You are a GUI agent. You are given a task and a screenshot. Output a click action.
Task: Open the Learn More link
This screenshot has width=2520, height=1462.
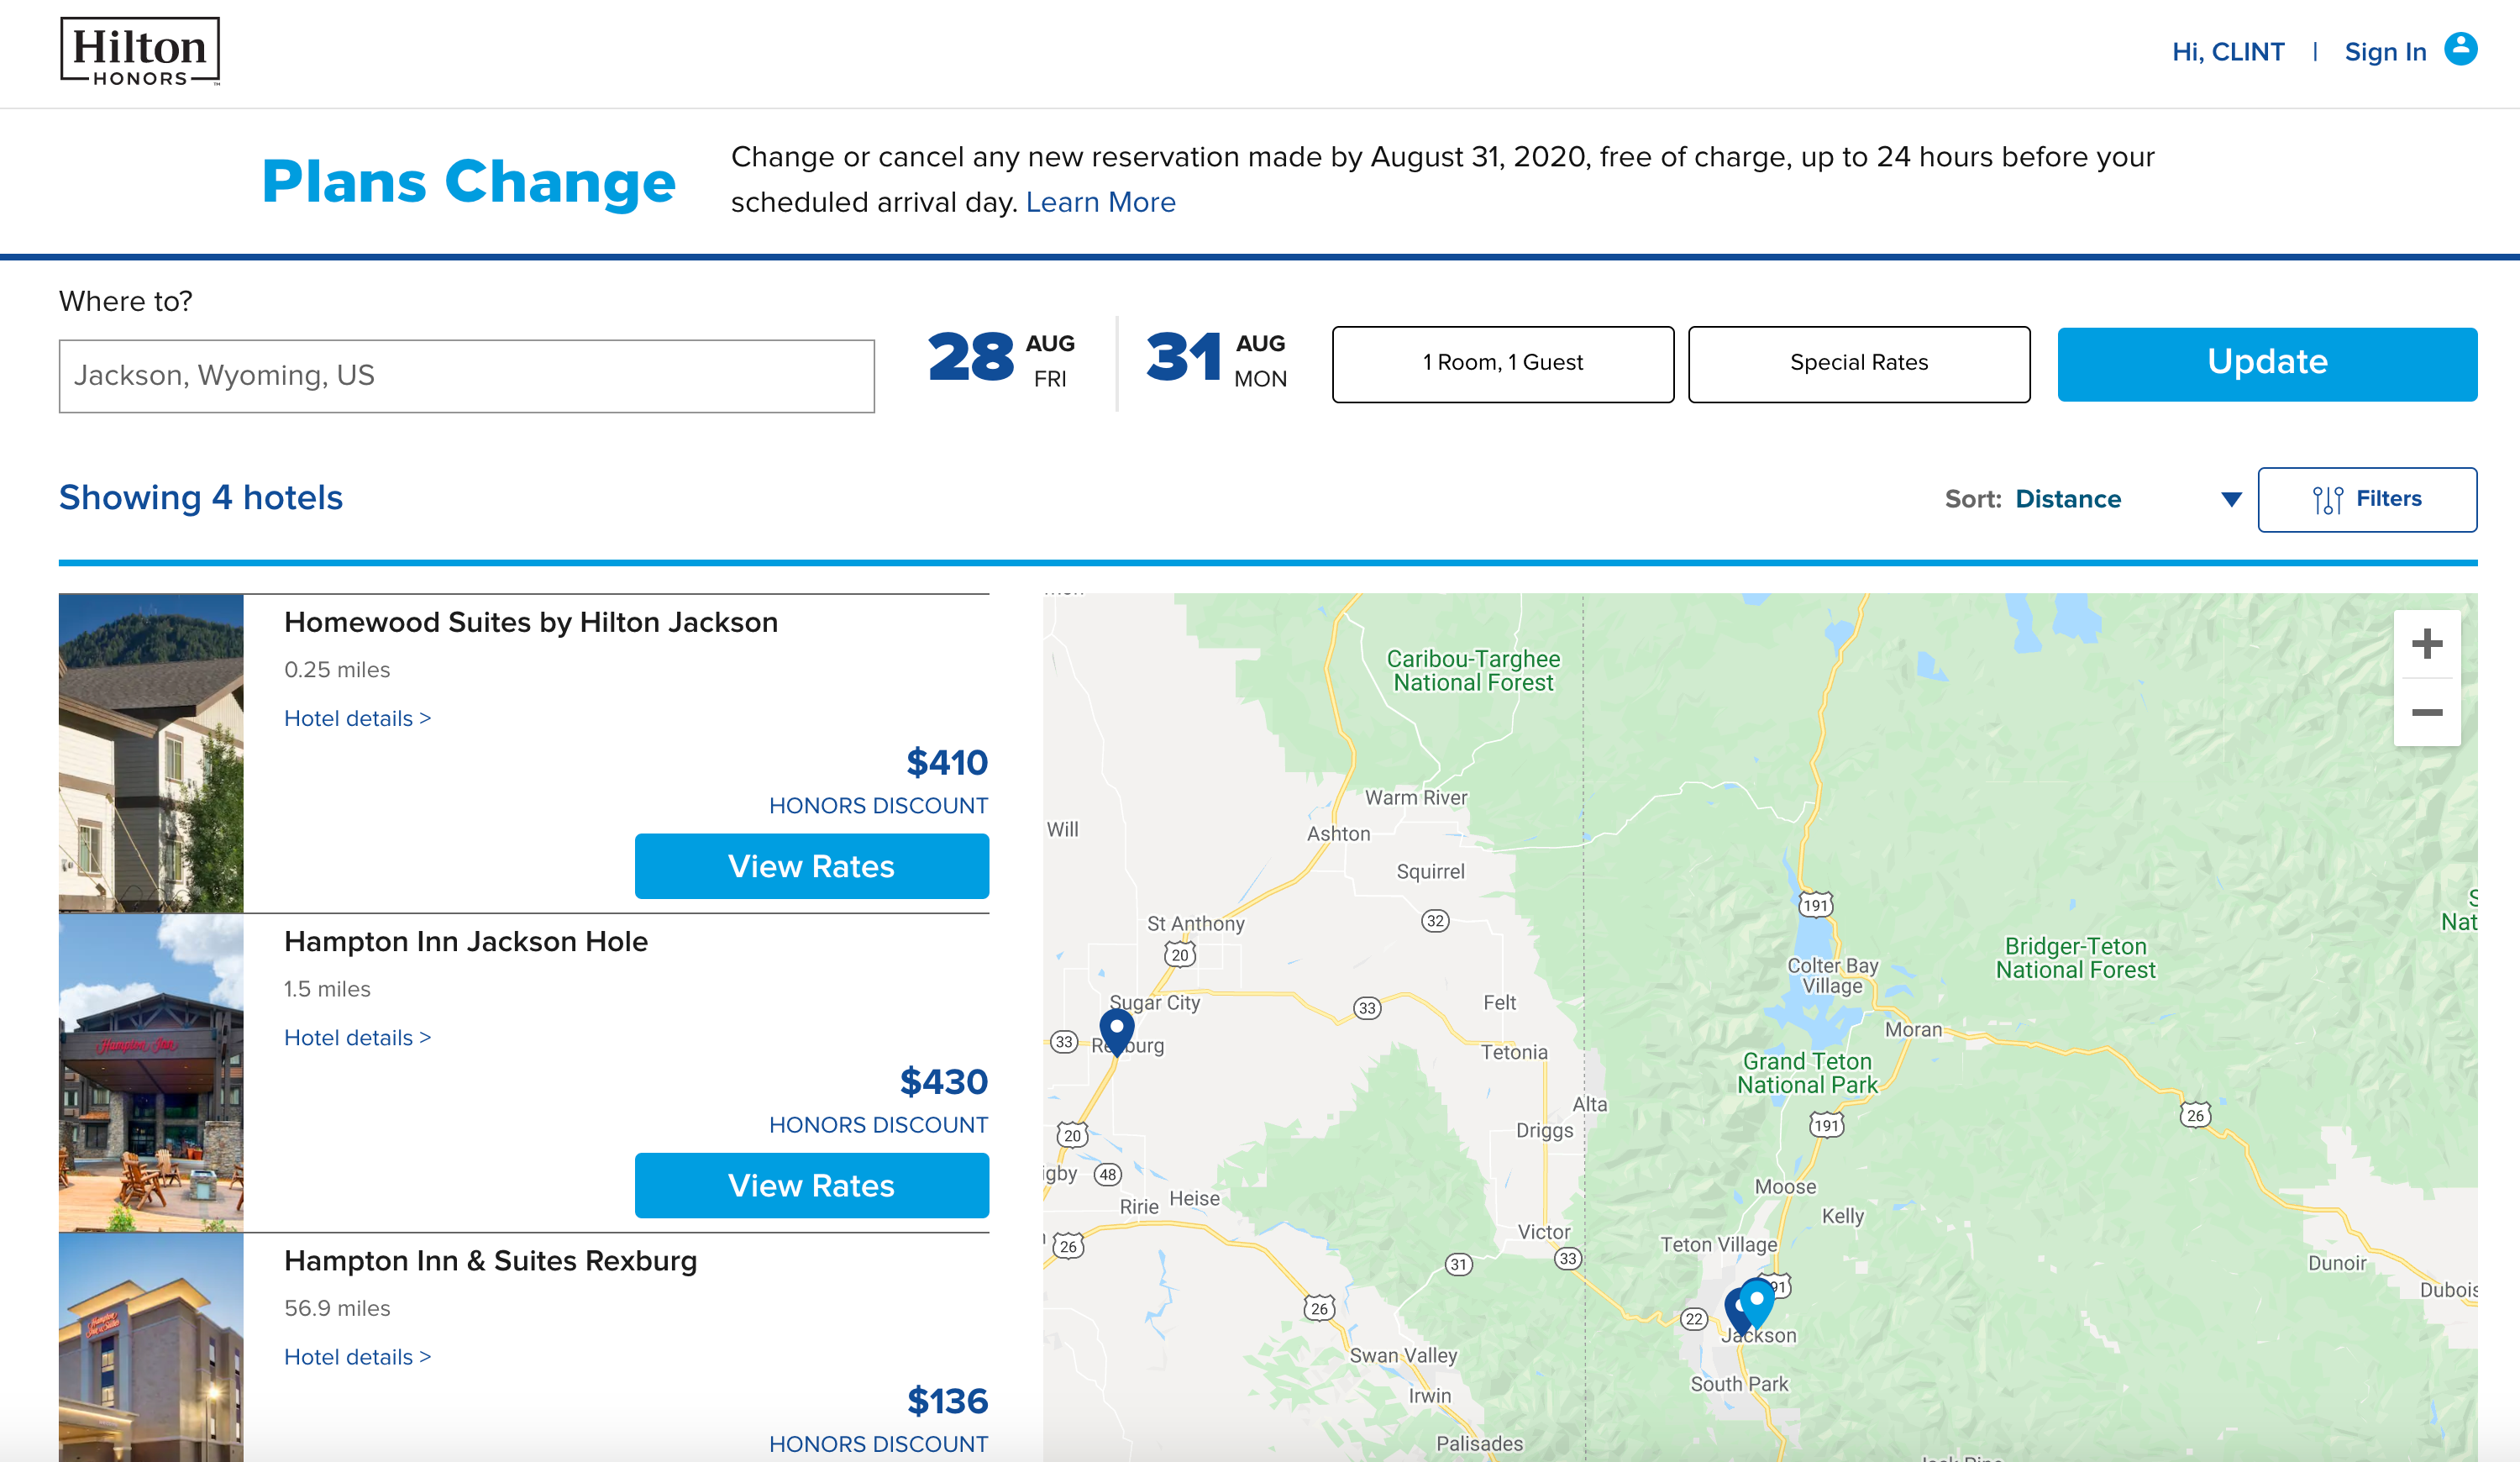click(1100, 202)
